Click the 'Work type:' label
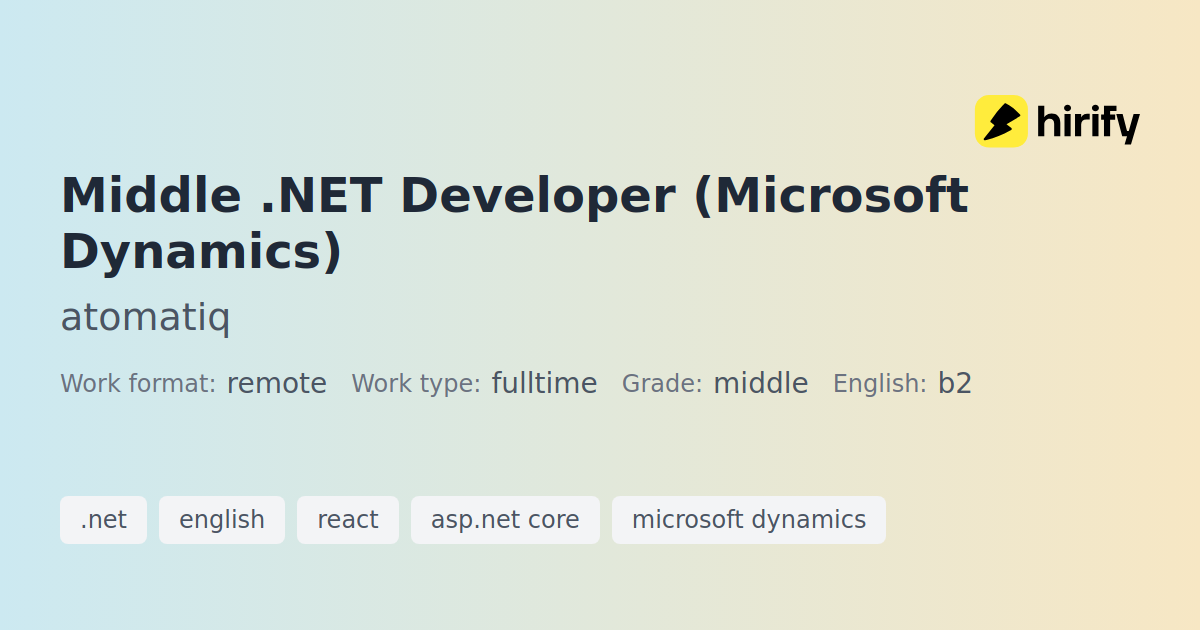 416,384
